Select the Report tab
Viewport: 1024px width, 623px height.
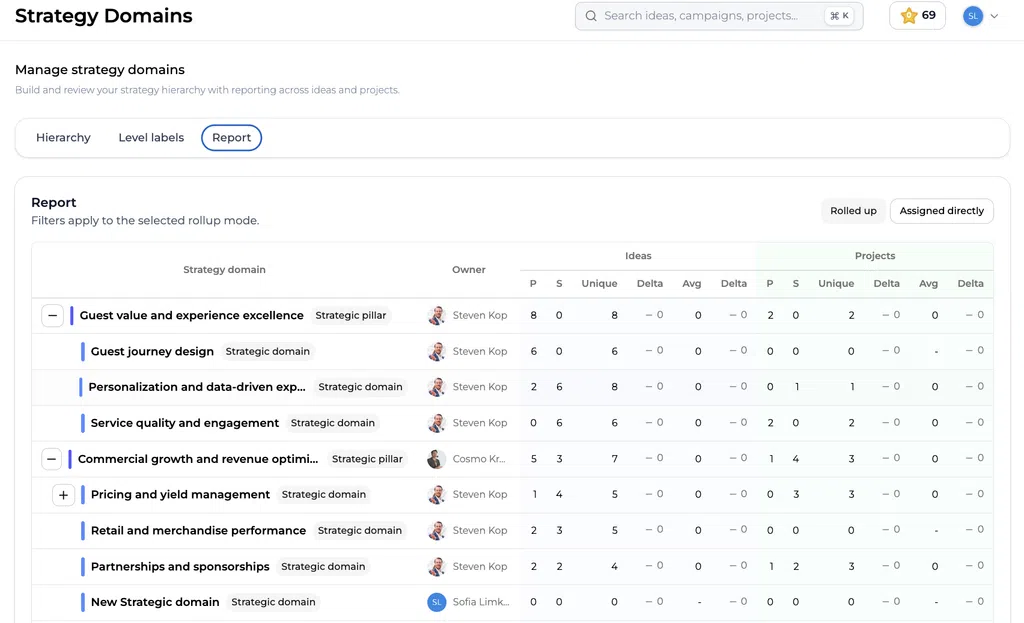(231, 138)
